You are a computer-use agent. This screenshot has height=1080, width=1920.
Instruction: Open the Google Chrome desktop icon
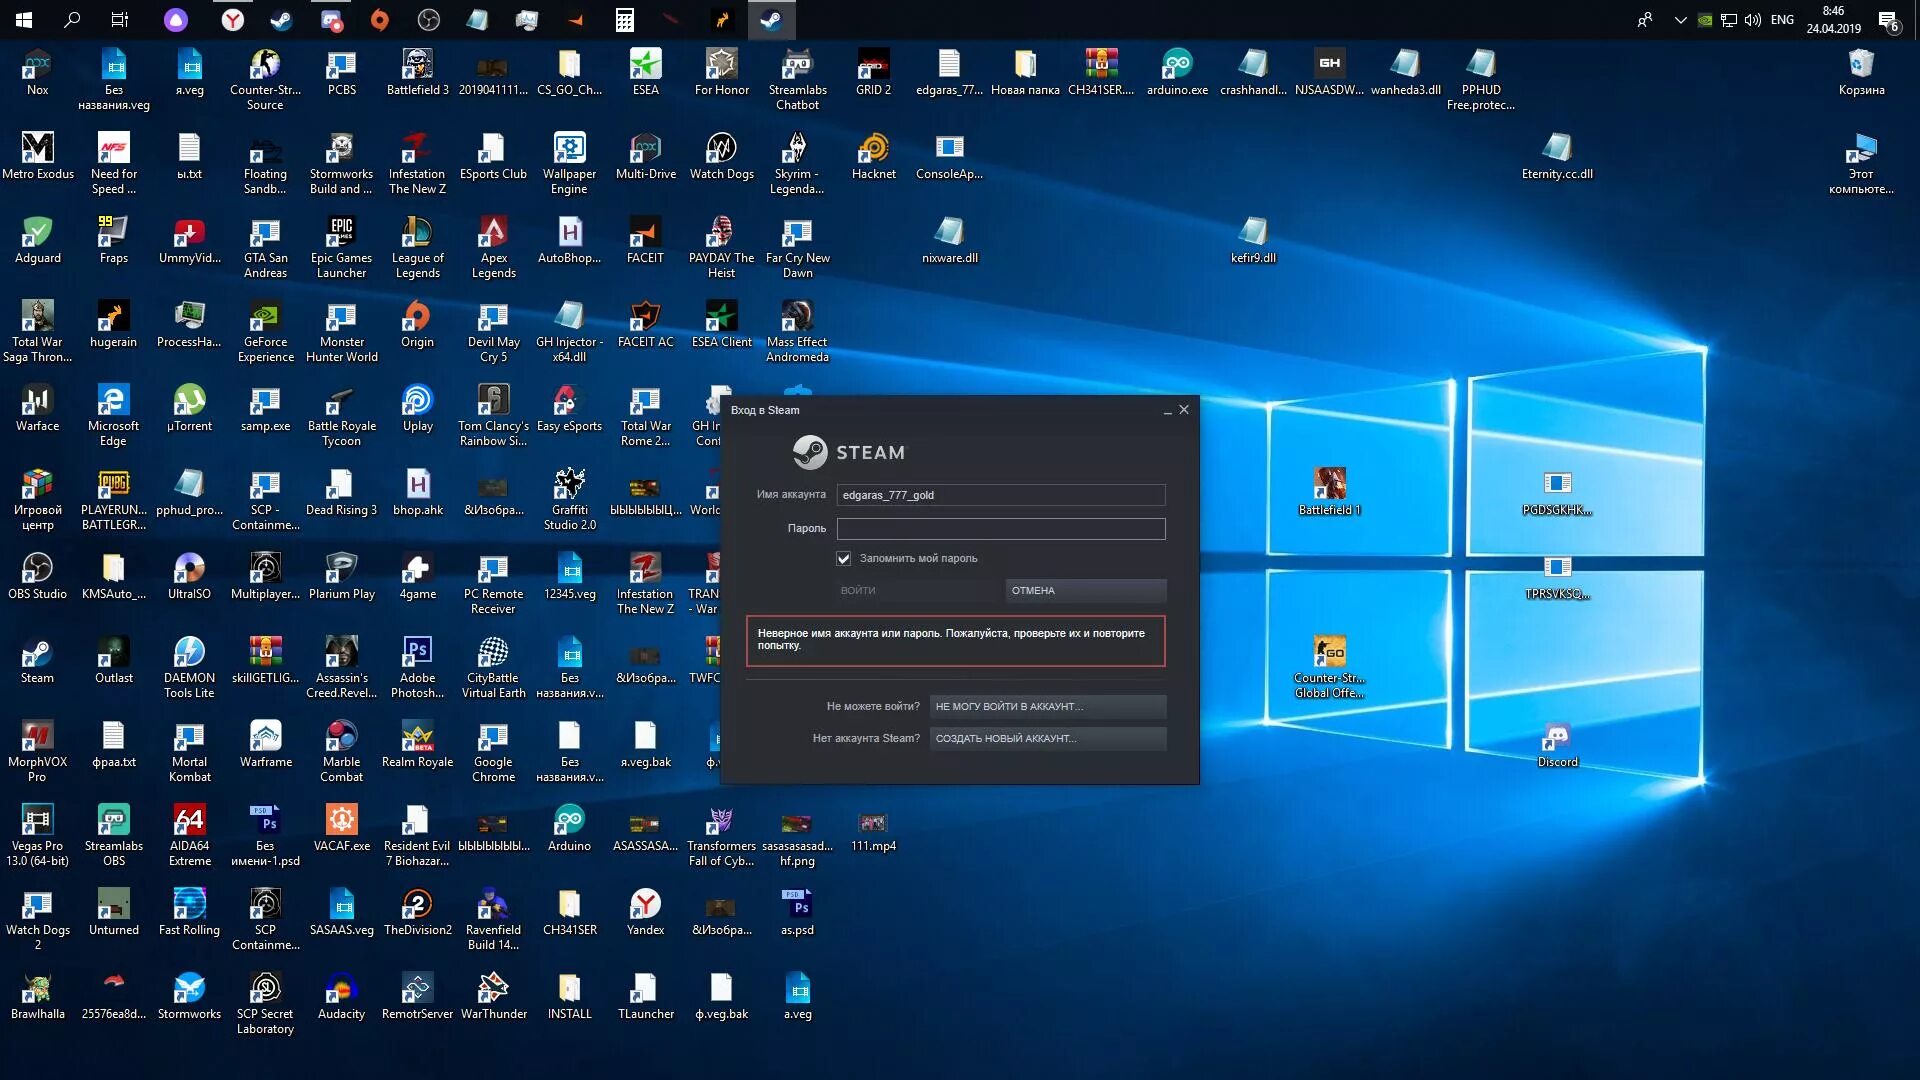[493, 751]
